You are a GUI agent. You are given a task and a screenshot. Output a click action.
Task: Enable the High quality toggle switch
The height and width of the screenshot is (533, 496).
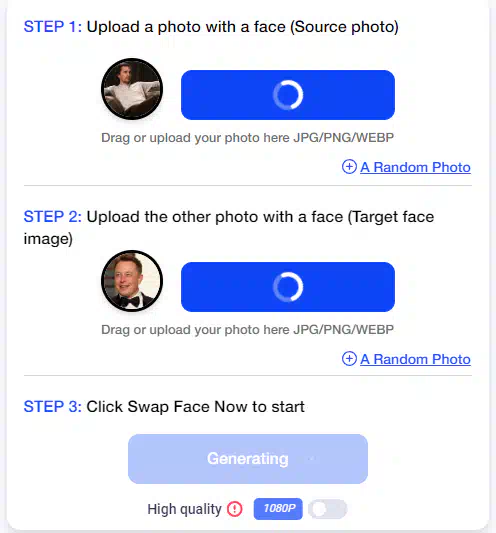327,509
